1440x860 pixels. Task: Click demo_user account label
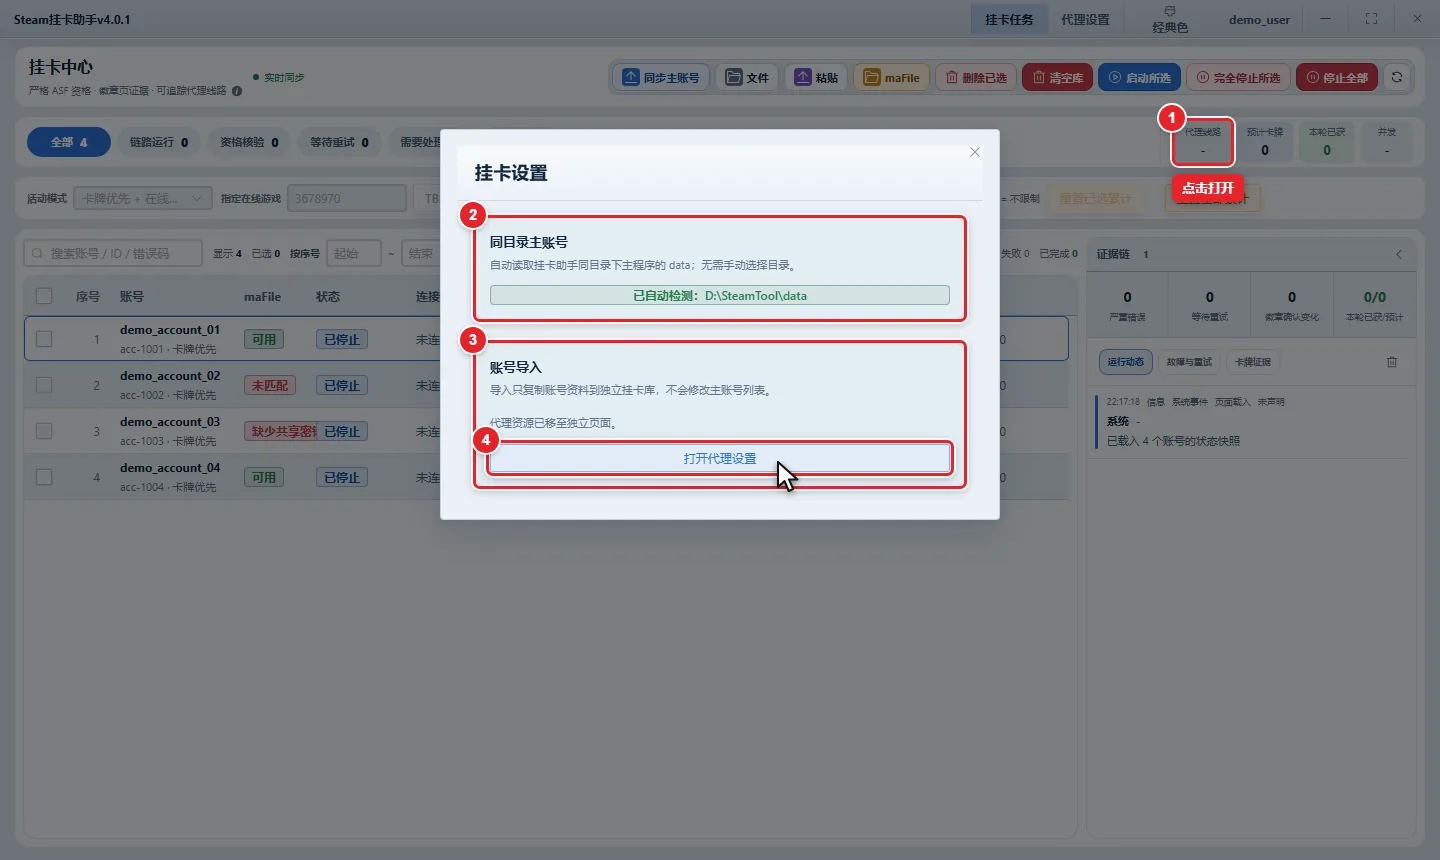click(x=1259, y=19)
